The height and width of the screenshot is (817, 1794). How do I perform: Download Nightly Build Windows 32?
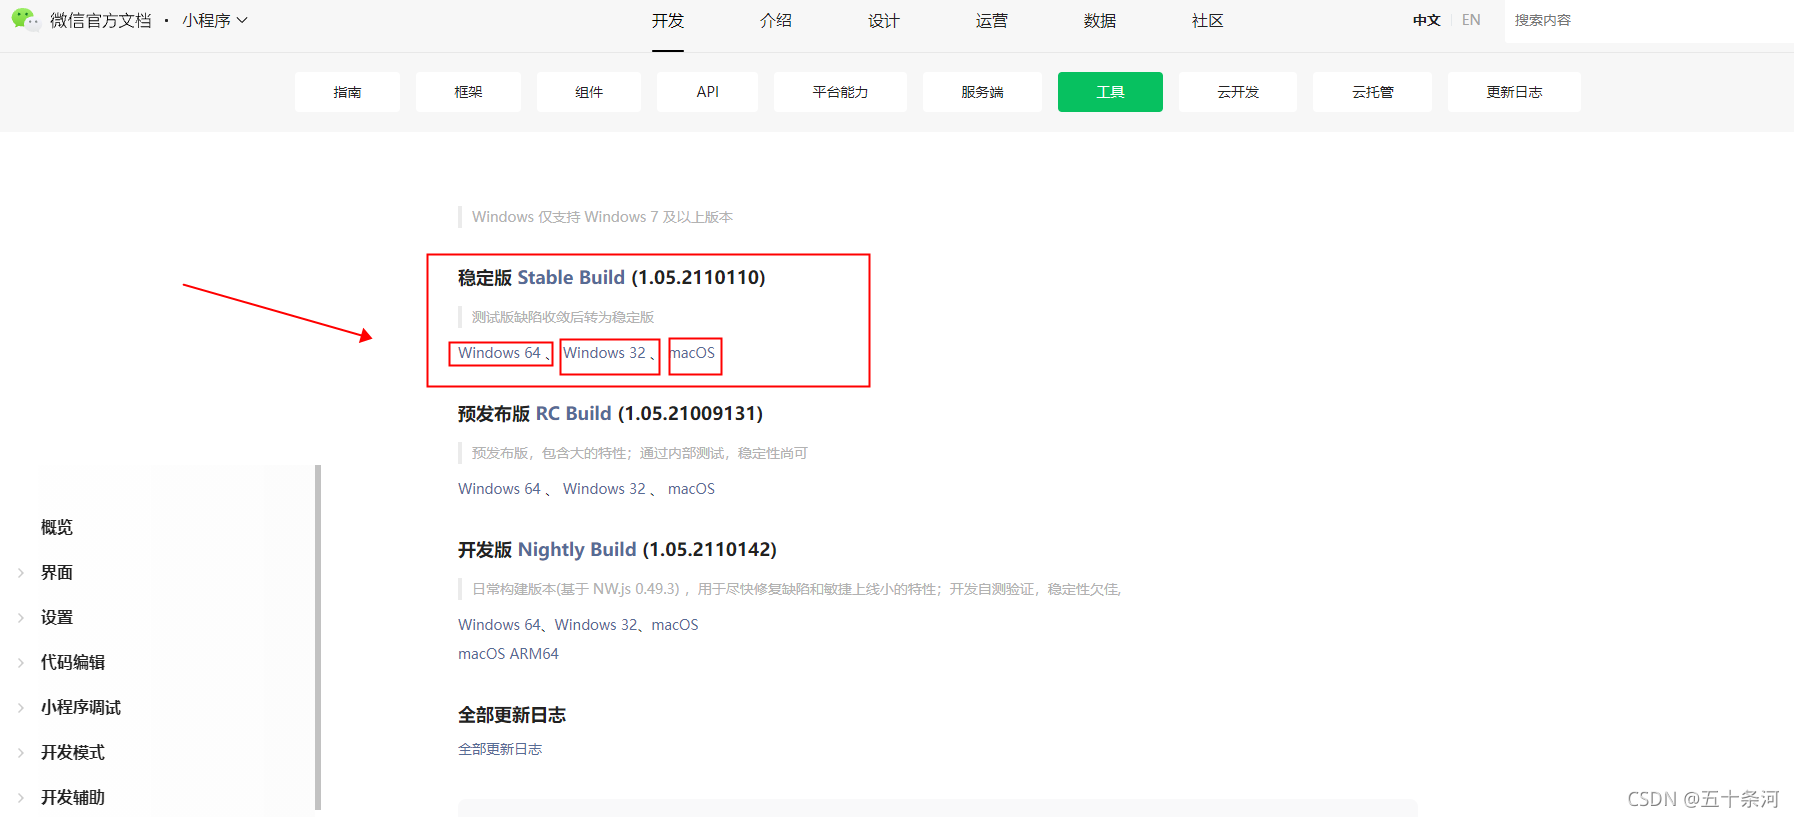pos(596,625)
